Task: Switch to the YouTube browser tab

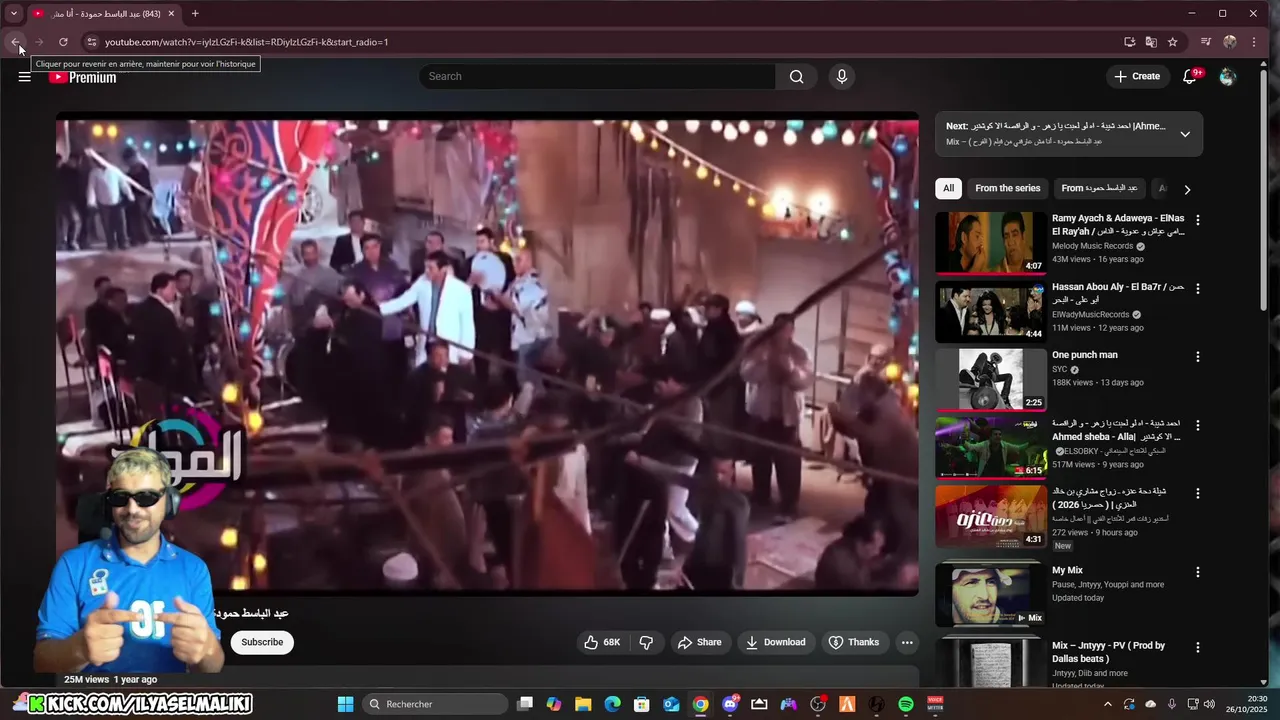Action: pos(103,13)
